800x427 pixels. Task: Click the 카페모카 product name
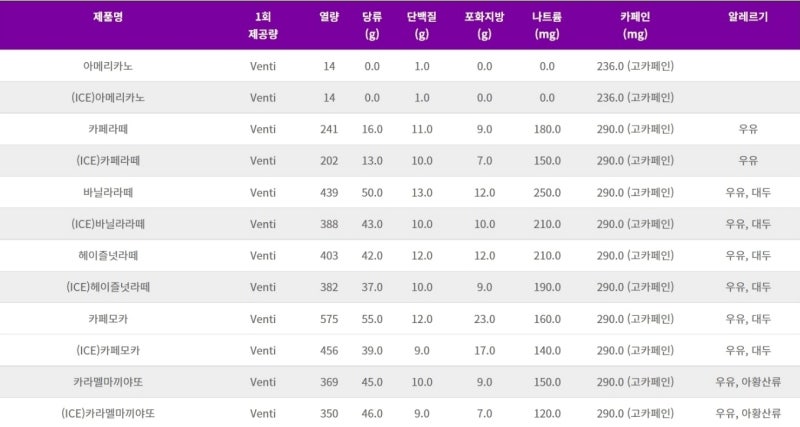(108, 319)
